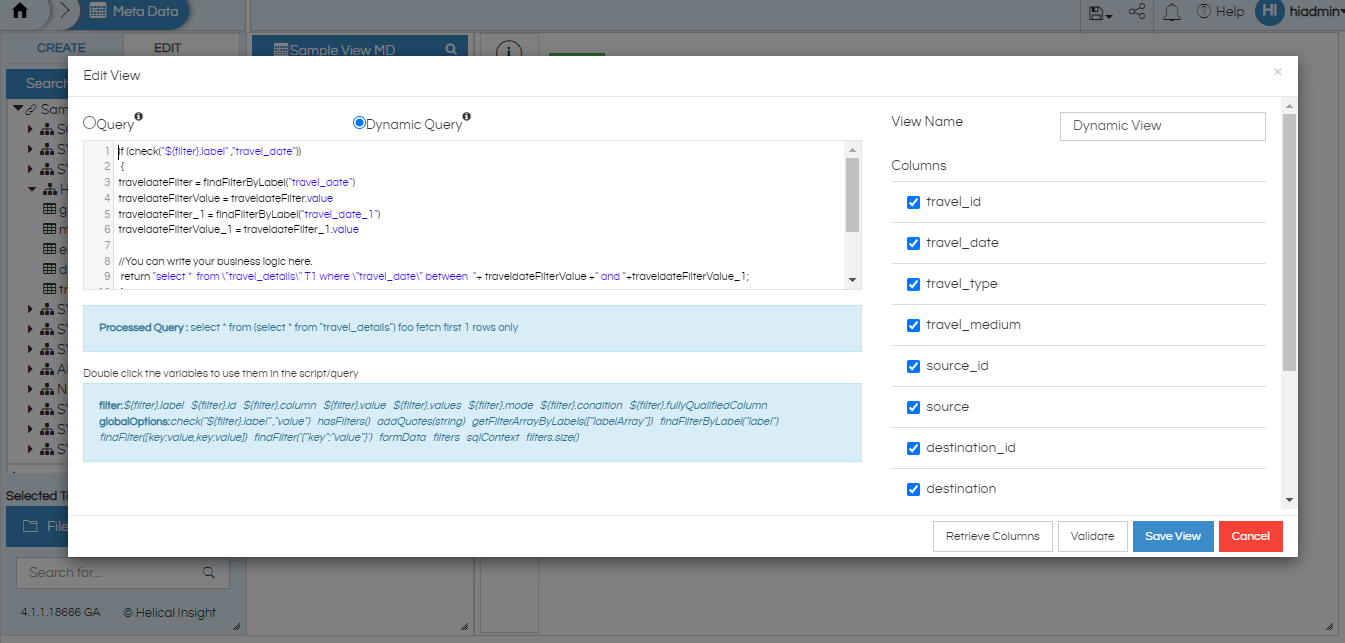Go to the home page icon

[x=18, y=11]
